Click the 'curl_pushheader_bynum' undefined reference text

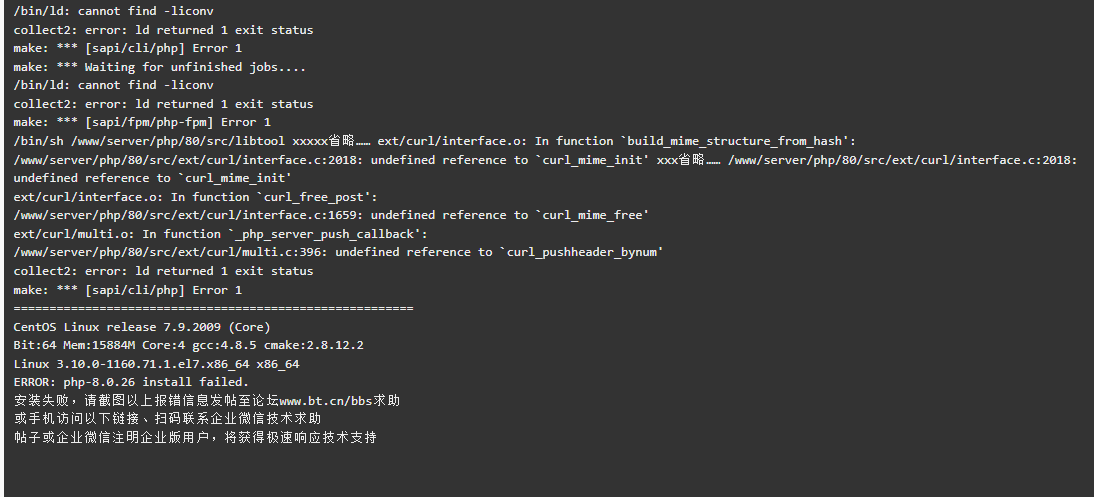coord(581,252)
